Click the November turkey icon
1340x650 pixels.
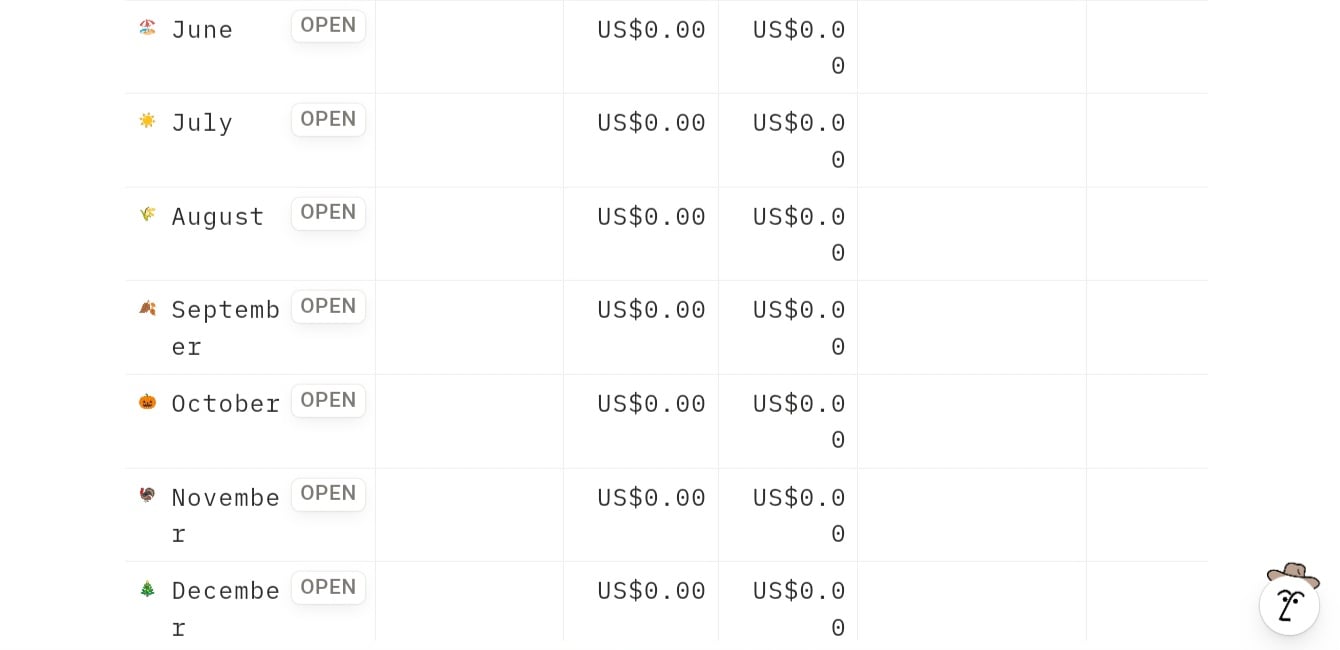[147, 494]
